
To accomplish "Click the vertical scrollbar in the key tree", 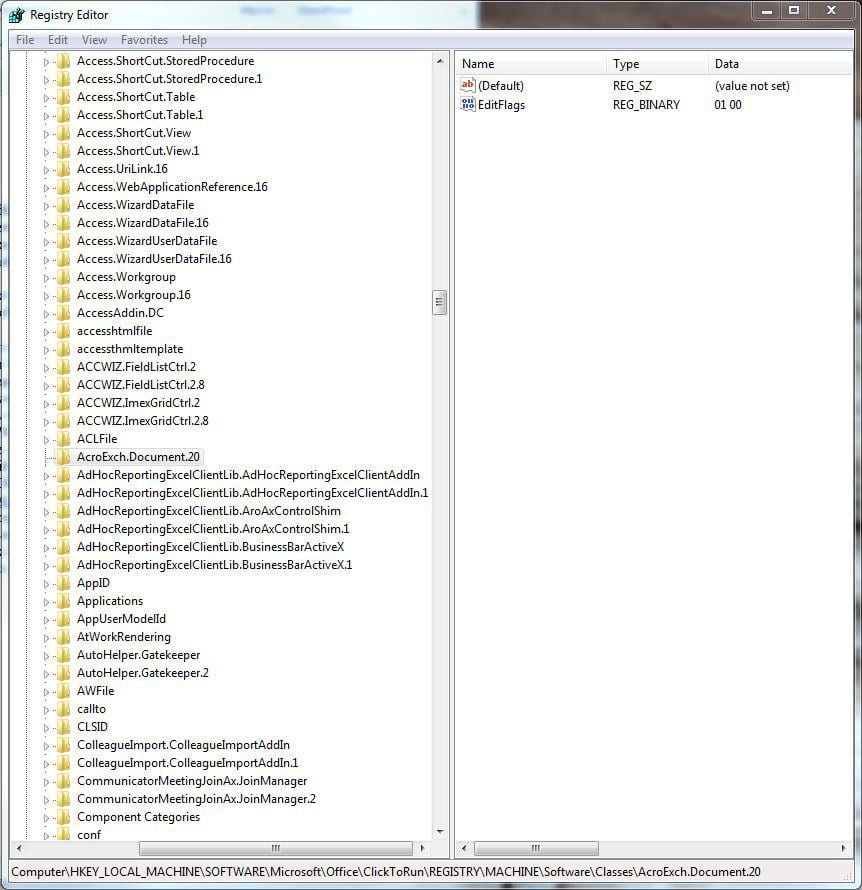I will pyautogui.click(x=440, y=302).
